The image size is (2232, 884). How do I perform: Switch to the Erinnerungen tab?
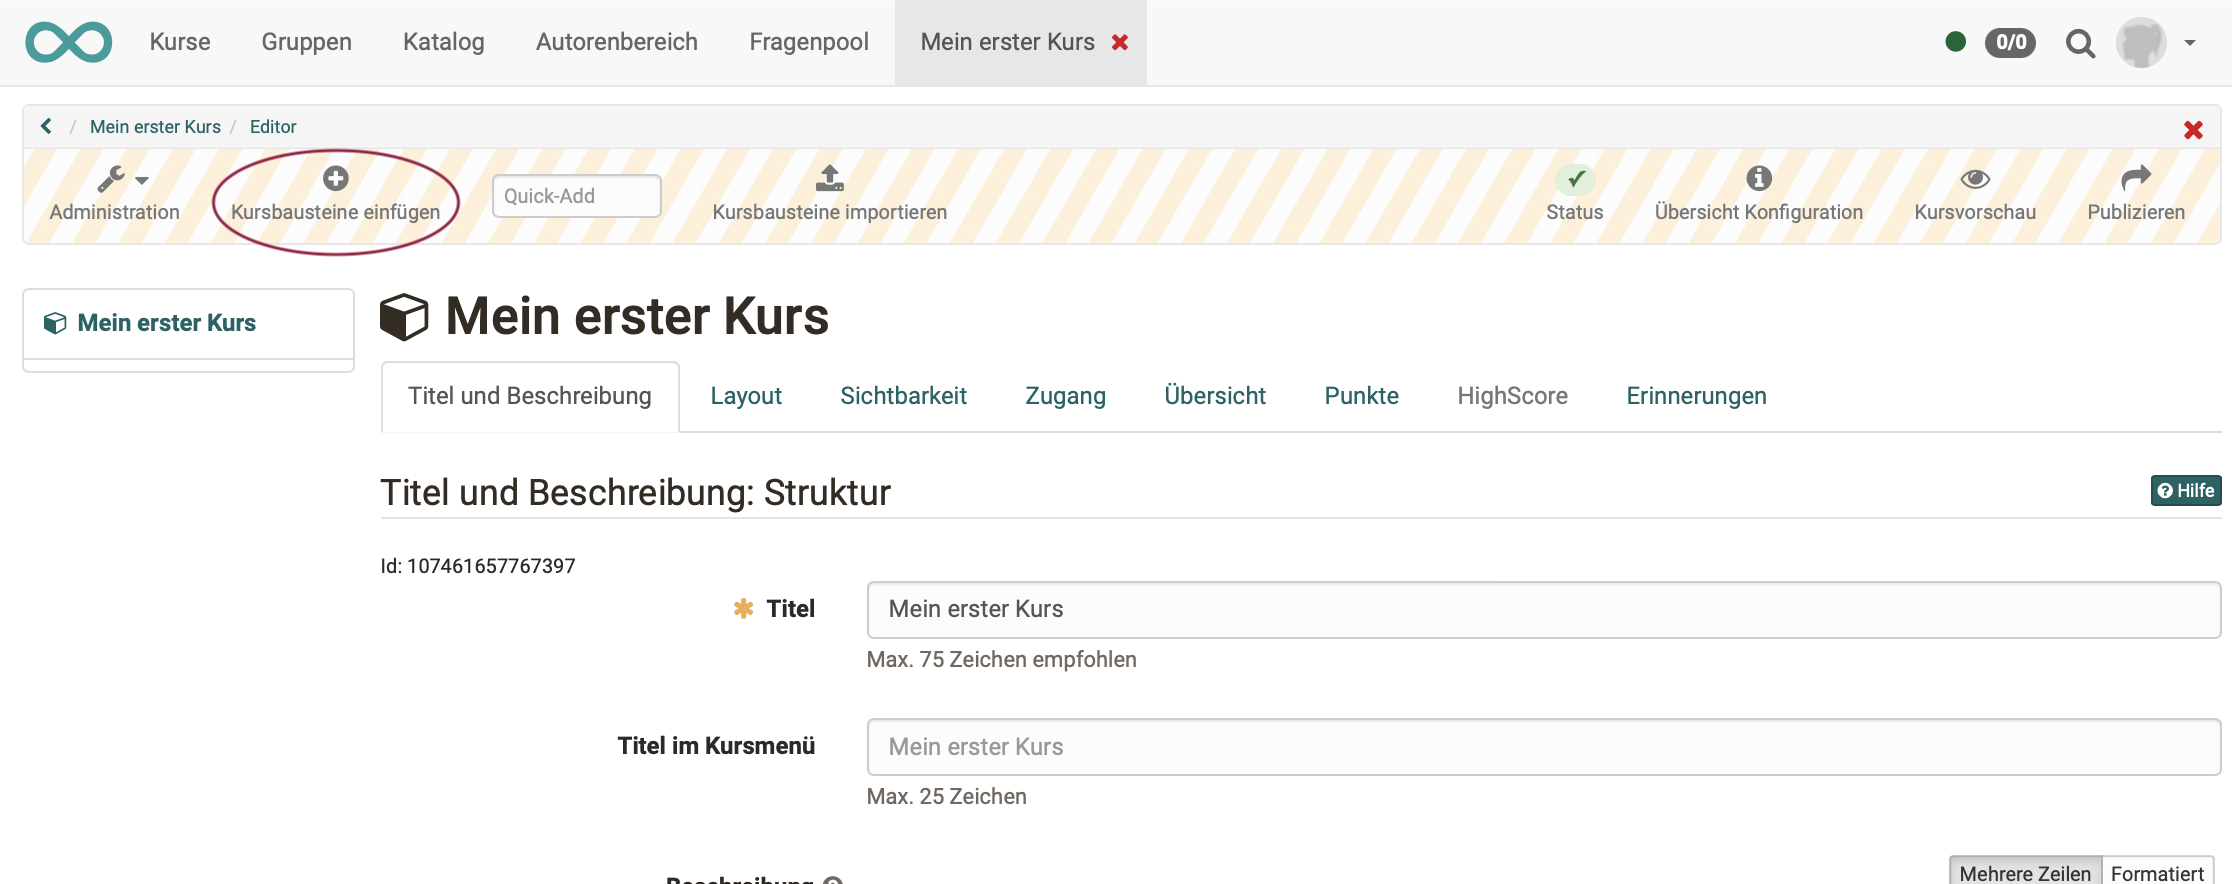(1696, 396)
